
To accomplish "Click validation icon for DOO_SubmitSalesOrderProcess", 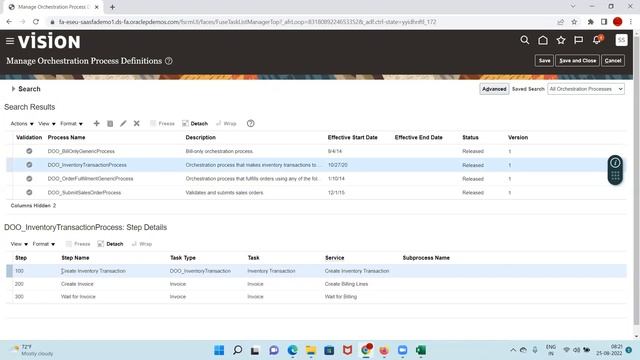I will click(x=29, y=192).
